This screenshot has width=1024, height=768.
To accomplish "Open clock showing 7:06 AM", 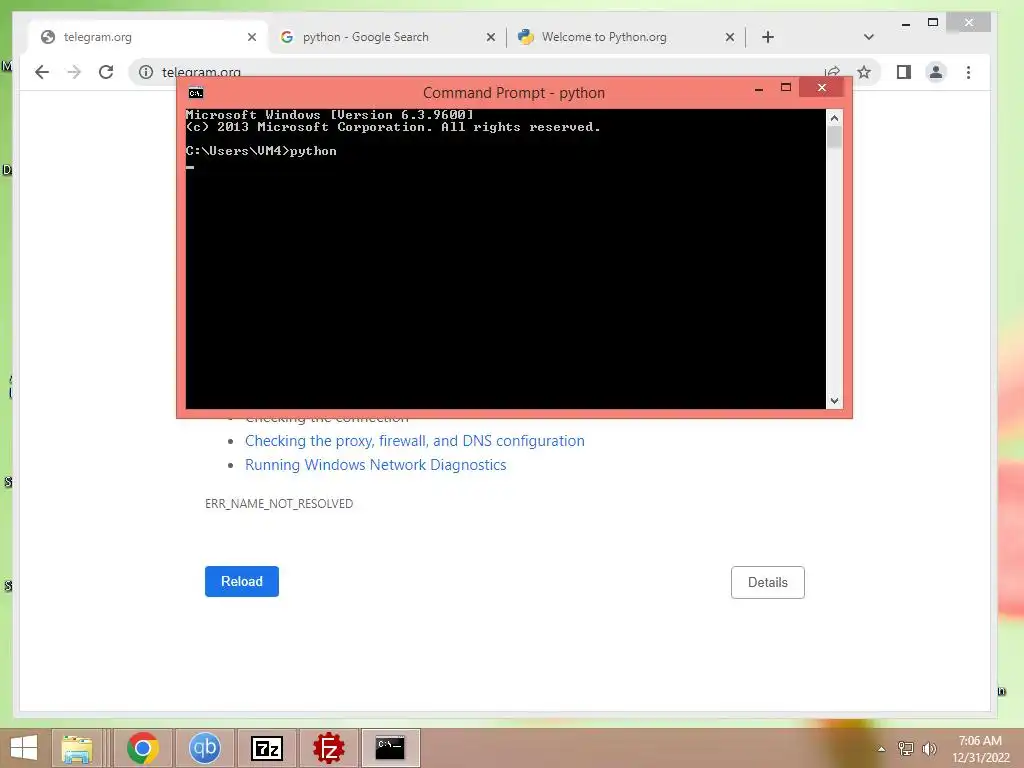I will [x=981, y=749].
